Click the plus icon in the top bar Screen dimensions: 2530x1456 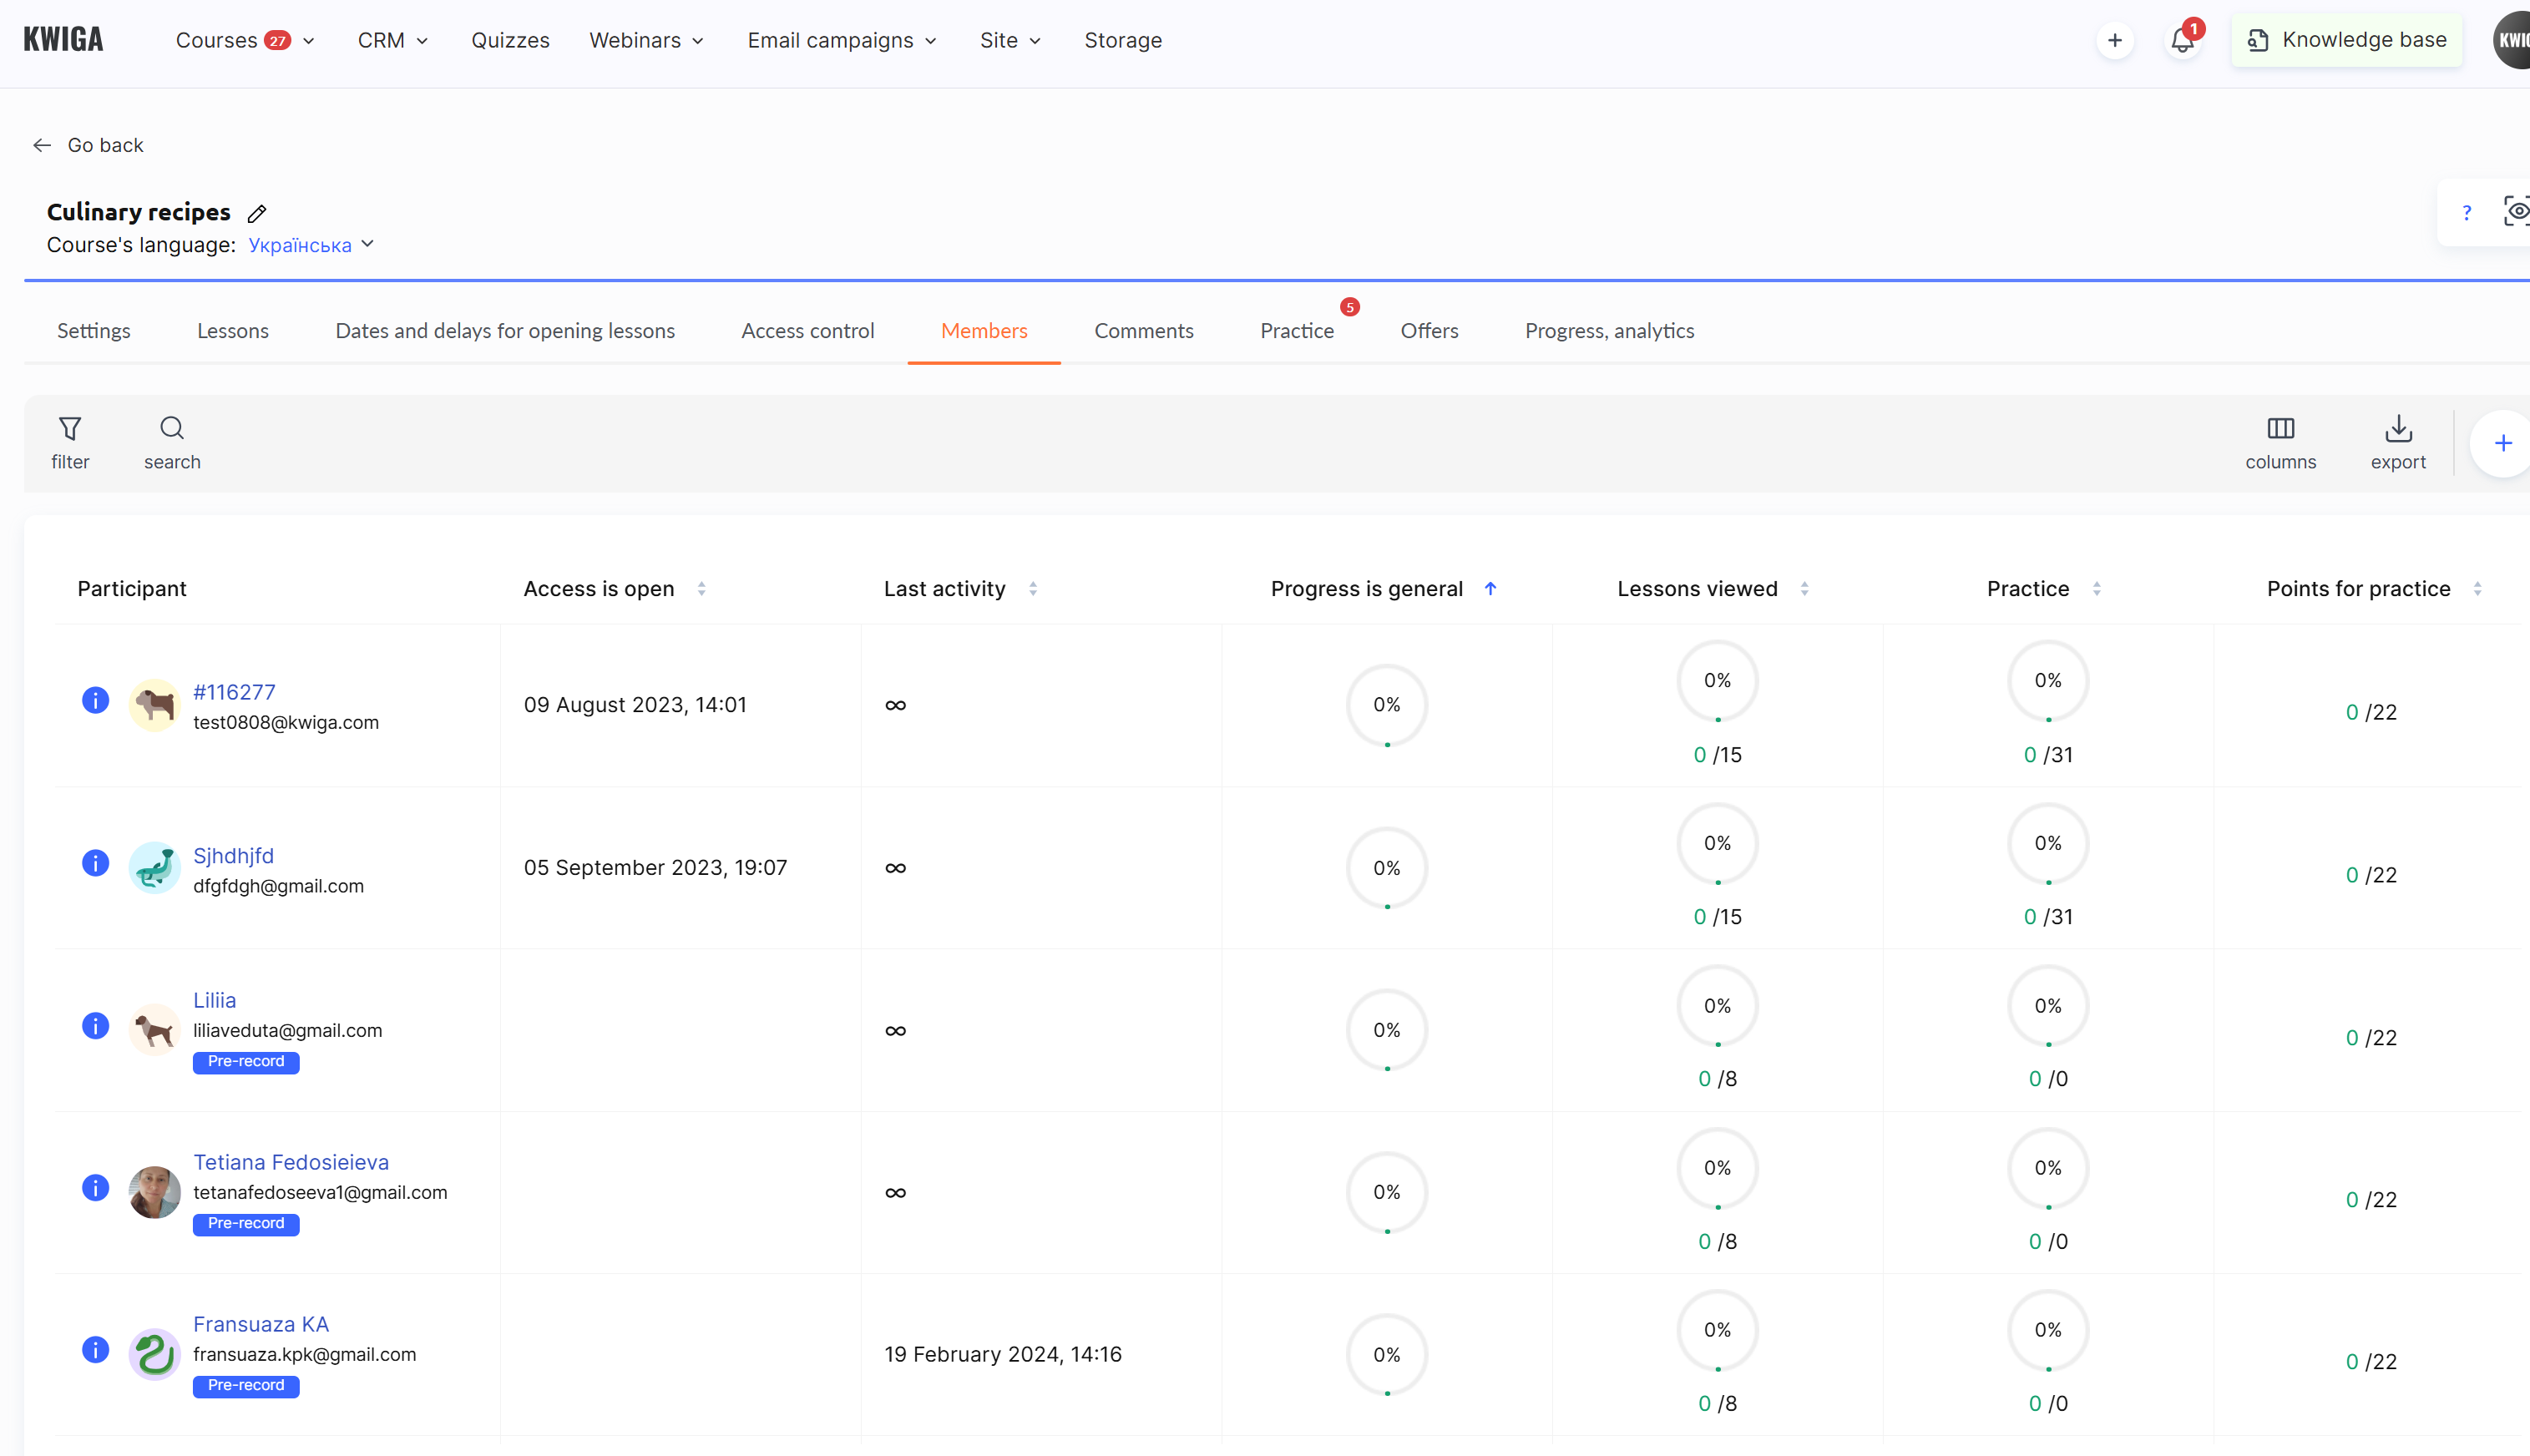click(2116, 40)
